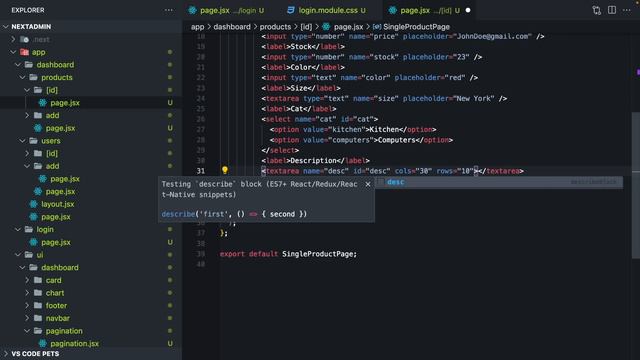The image size is (640, 360).
Task: Click the app breadcrumb
Action: 197,27
